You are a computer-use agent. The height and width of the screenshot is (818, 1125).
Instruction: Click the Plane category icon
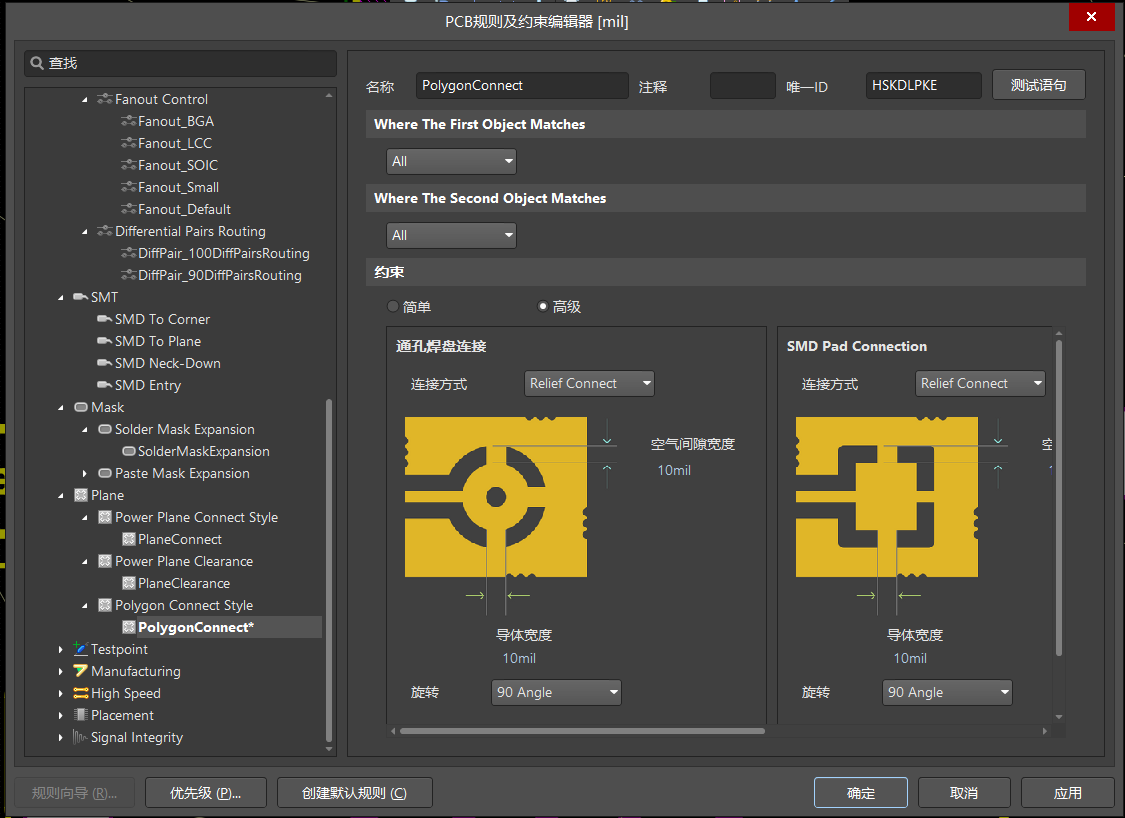81,495
